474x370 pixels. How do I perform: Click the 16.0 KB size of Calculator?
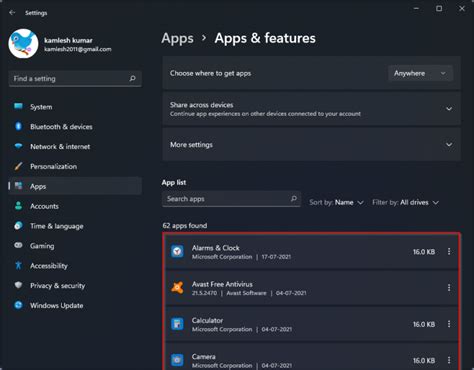coord(424,324)
